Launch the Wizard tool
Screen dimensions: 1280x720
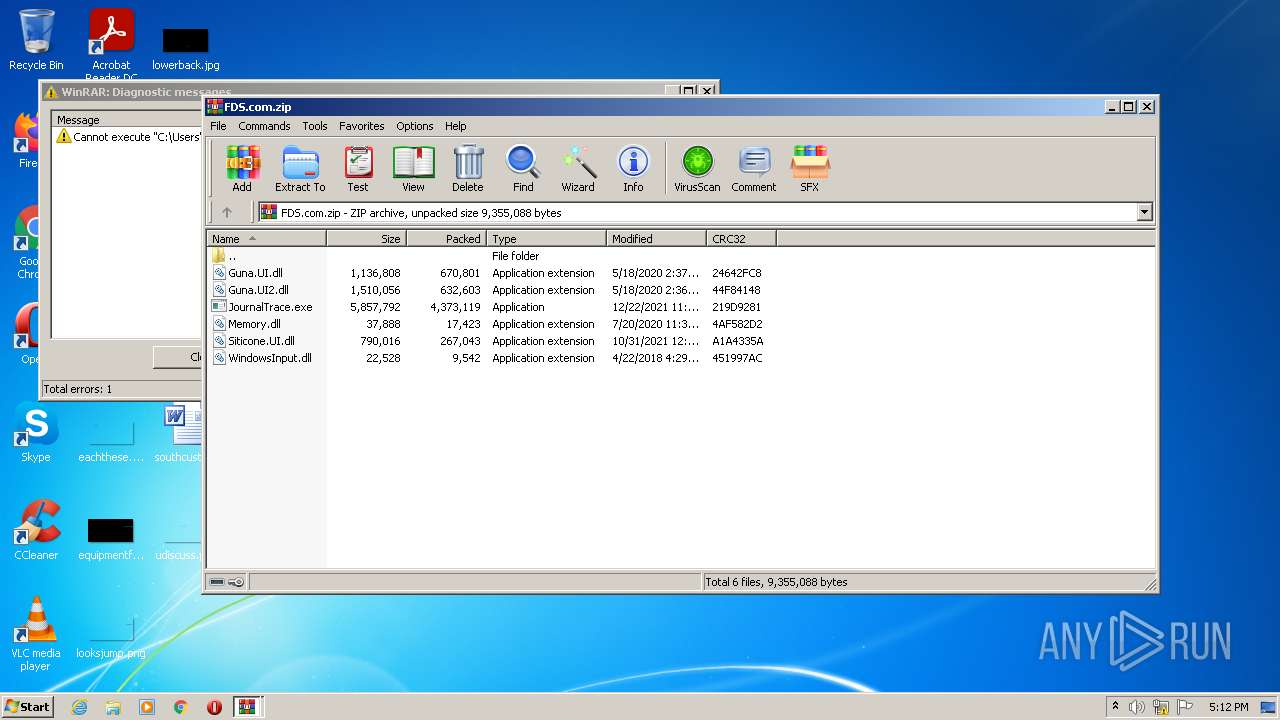tap(578, 168)
